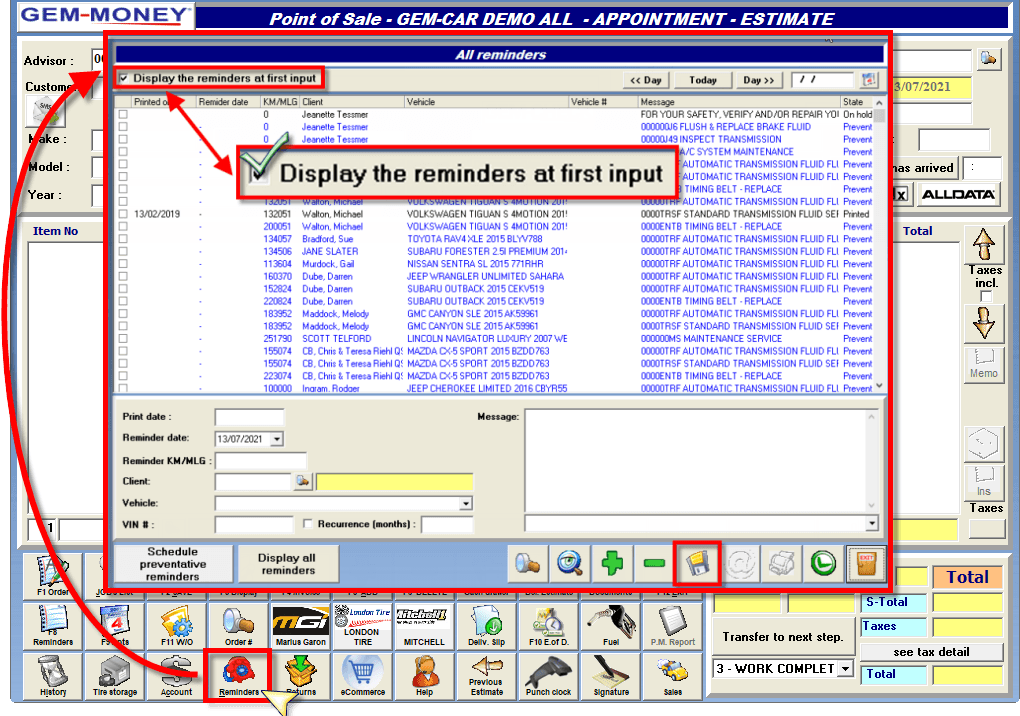Check the Recurrence (months) checkbox
Image resolution: width=1020 pixels, height=716 pixels.
(x=308, y=524)
